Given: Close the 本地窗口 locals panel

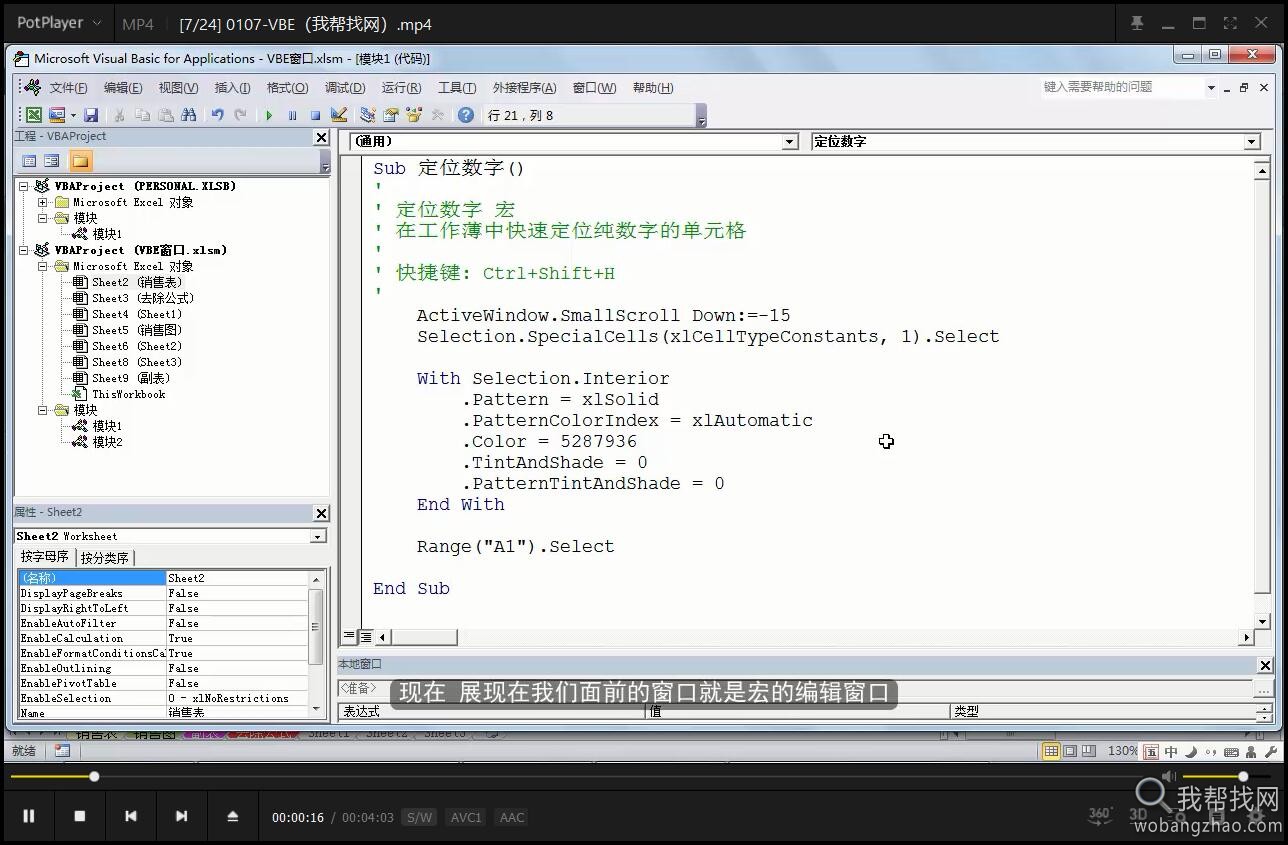Looking at the screenshot, I should click(1265, 665).
